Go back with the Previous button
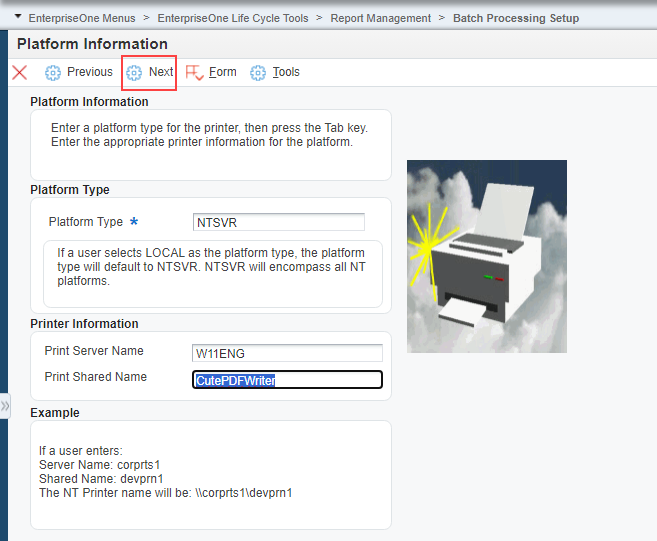The height and width of the screenshot is (541, 657). click(x=79, y=72)
